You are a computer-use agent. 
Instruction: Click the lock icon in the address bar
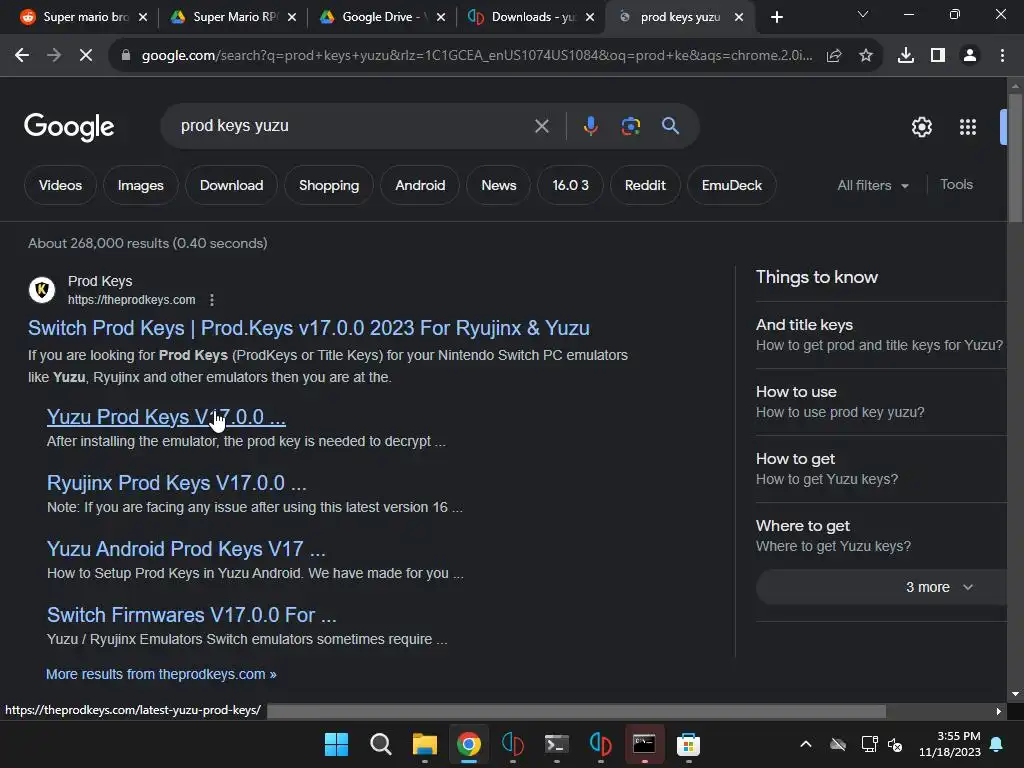126,56
